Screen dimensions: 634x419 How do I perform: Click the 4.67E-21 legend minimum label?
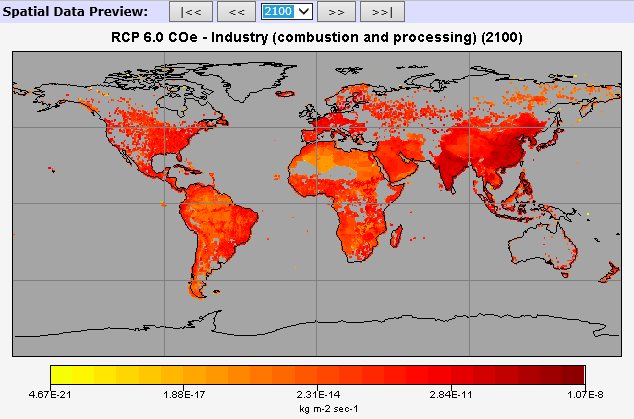coord(54,393)
